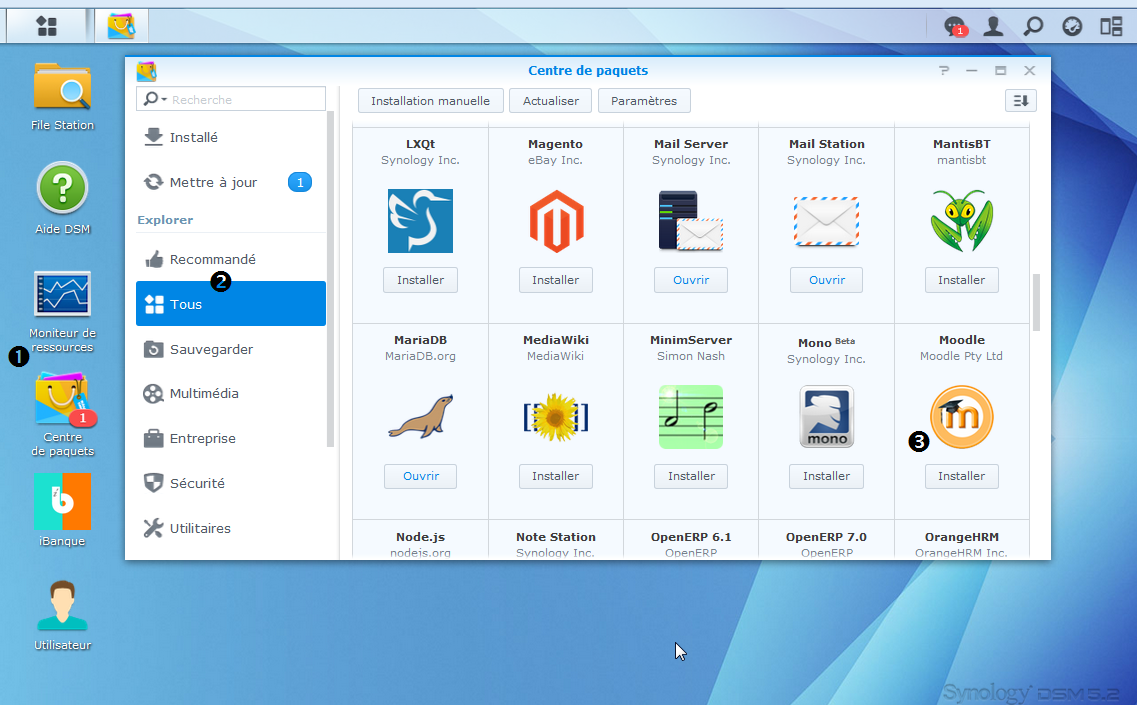Click the Recherche search field

click(231, 99)
